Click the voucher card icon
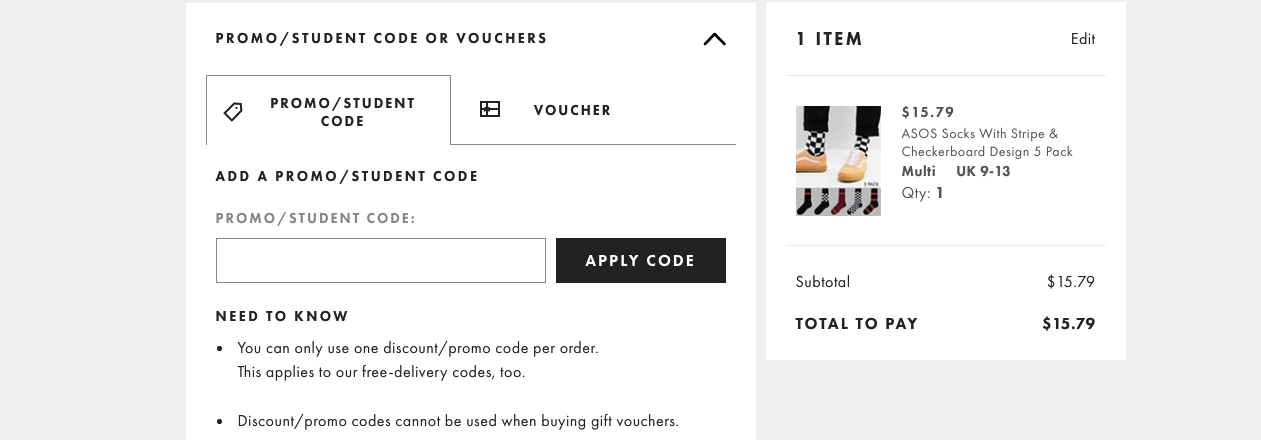 coord(490,110)
